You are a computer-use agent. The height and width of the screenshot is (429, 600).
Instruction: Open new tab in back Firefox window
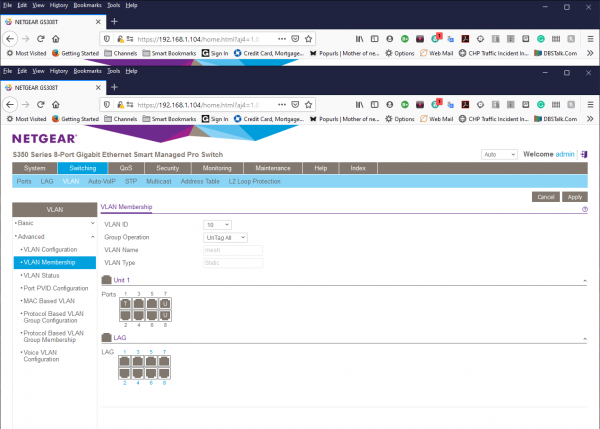[x=114, y=21]
